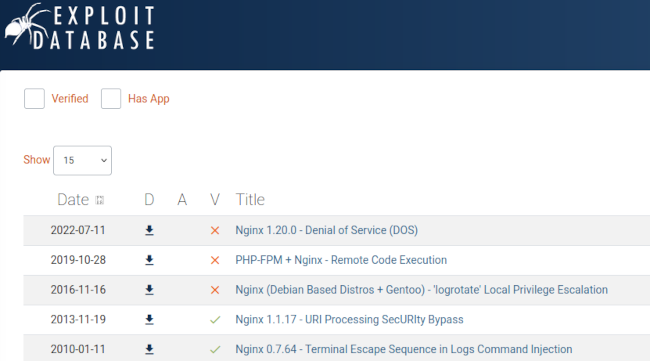
Task: Click verified checkmark for Nginx 1.1.17
Action: coord(215,320)
